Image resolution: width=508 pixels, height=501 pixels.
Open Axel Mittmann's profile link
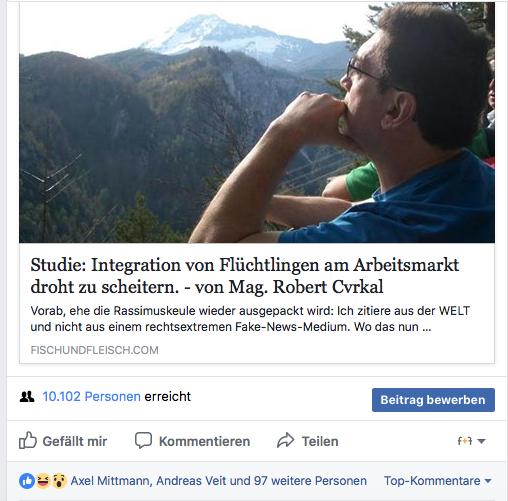point(110,481)
